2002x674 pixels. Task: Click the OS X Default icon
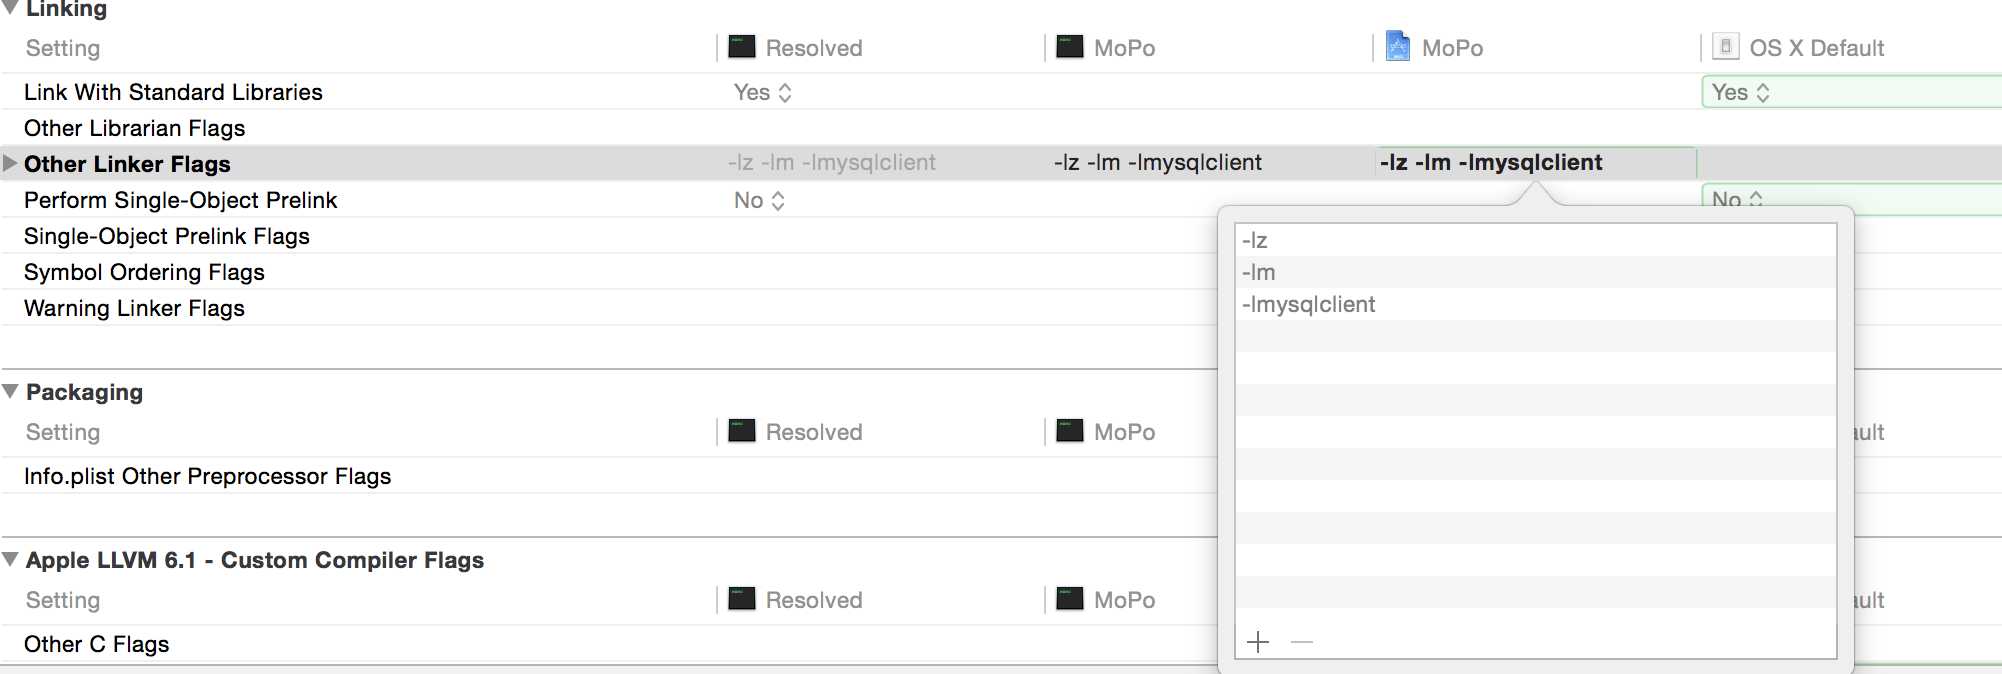tap(1725, 47)
